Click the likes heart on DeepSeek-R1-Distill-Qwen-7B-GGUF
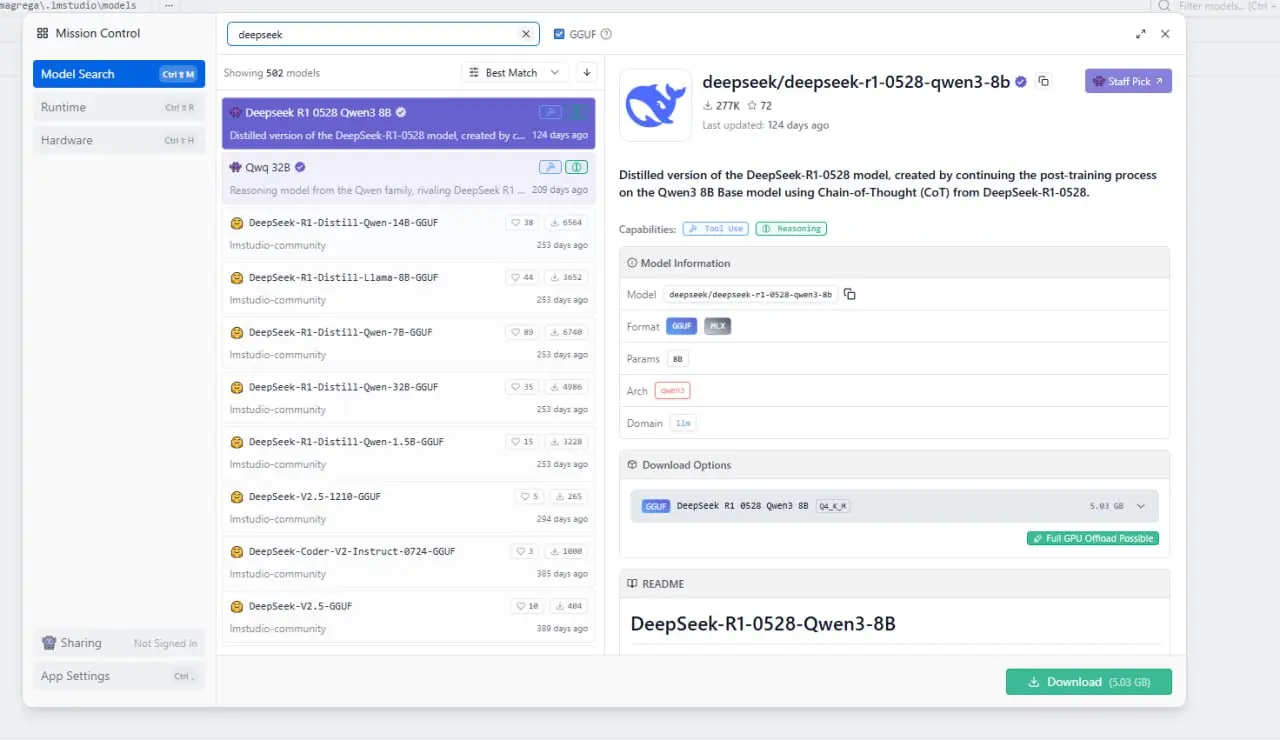The width and height of the screenshot is (1280, 740). point(515,332)
